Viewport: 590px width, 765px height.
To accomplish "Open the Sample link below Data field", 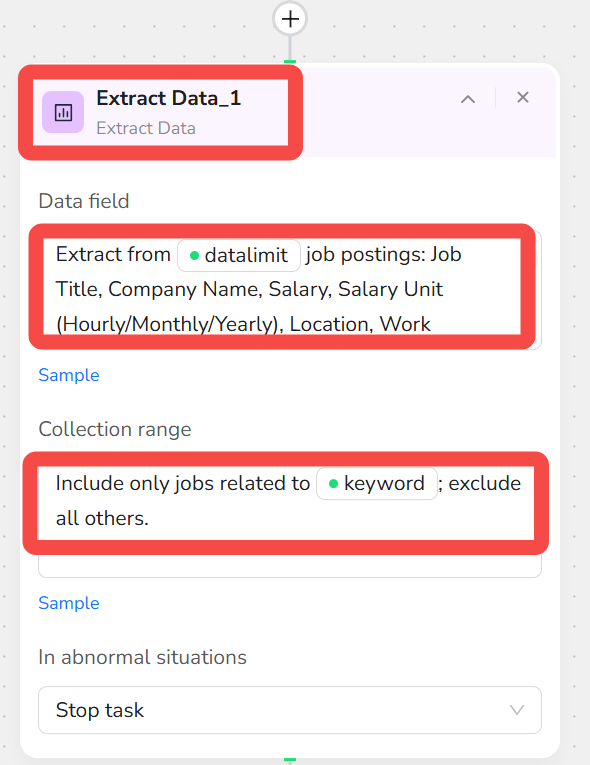I will pos(69,375).
